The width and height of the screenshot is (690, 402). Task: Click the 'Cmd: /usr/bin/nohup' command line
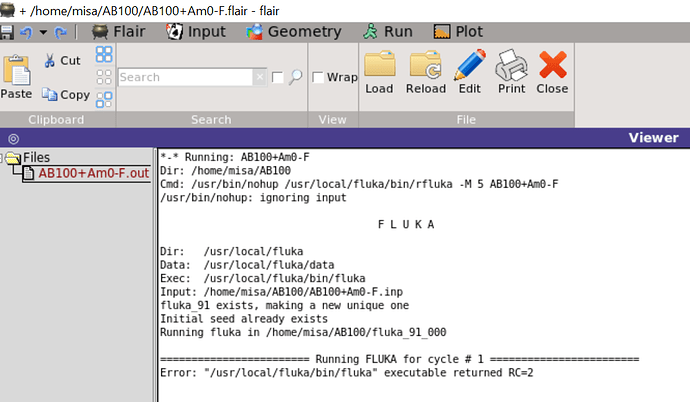359,184
